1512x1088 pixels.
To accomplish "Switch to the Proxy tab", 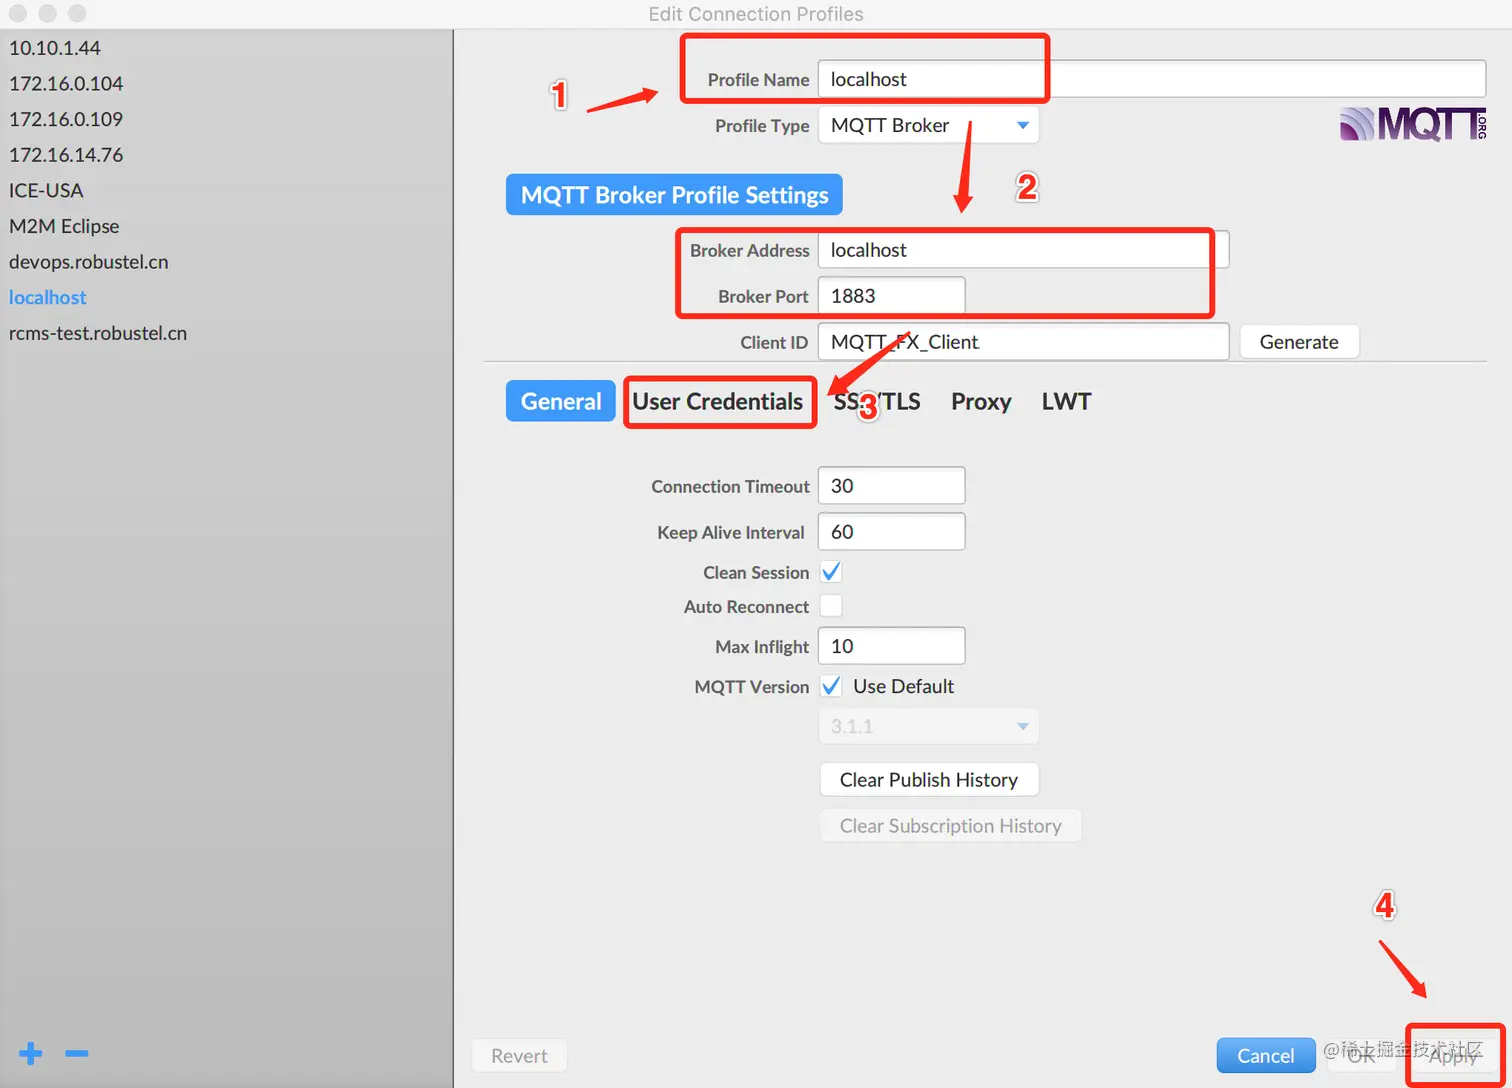I will pos(981,401).
